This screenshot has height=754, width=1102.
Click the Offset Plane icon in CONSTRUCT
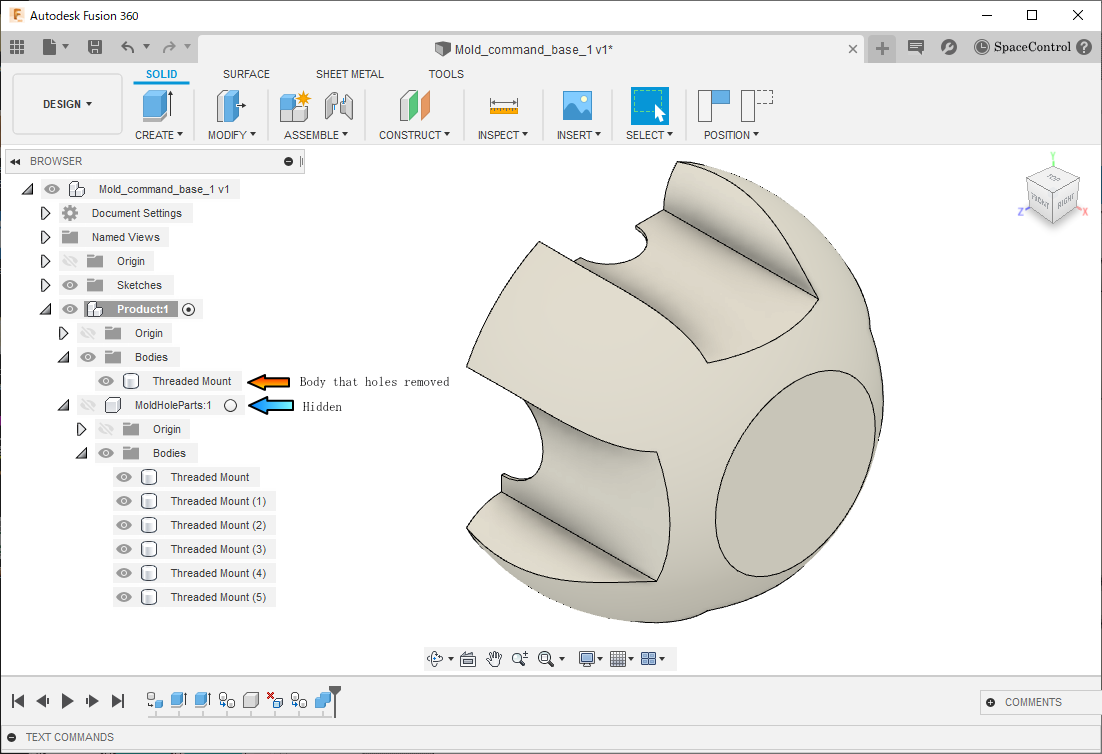coord(415,106)
